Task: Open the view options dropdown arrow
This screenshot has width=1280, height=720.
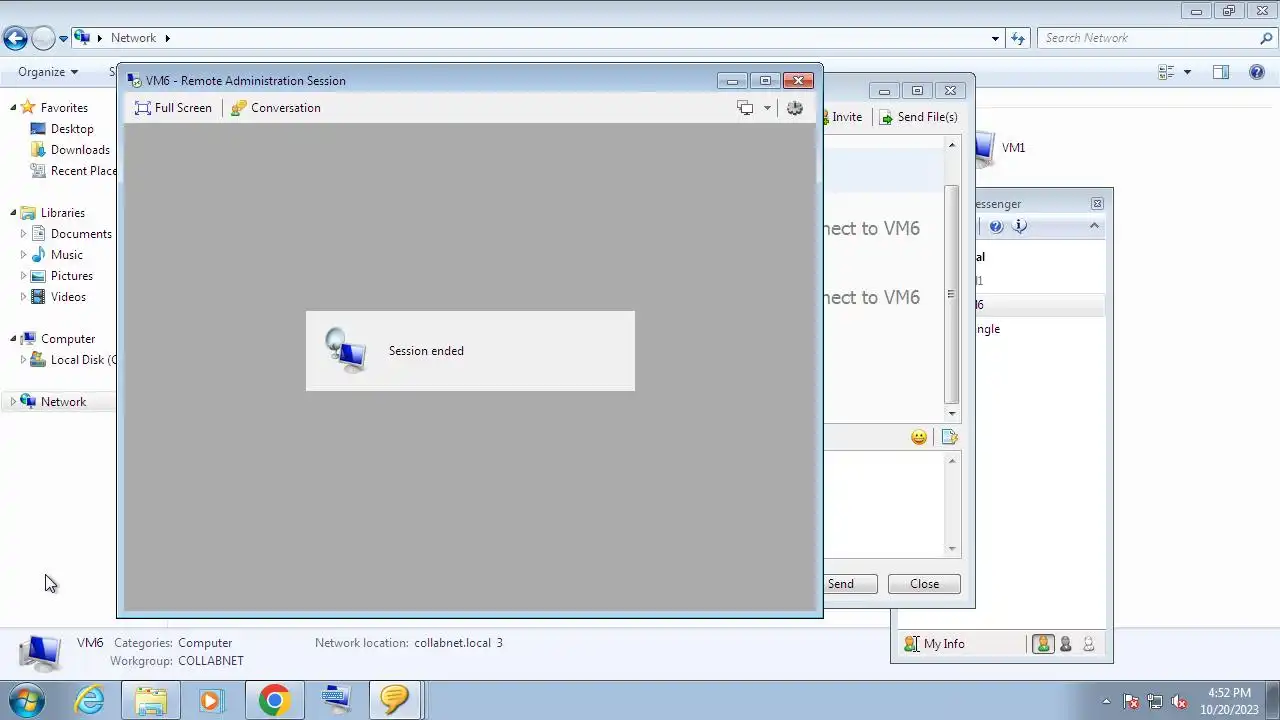Action: click(x=1187, y=72)
